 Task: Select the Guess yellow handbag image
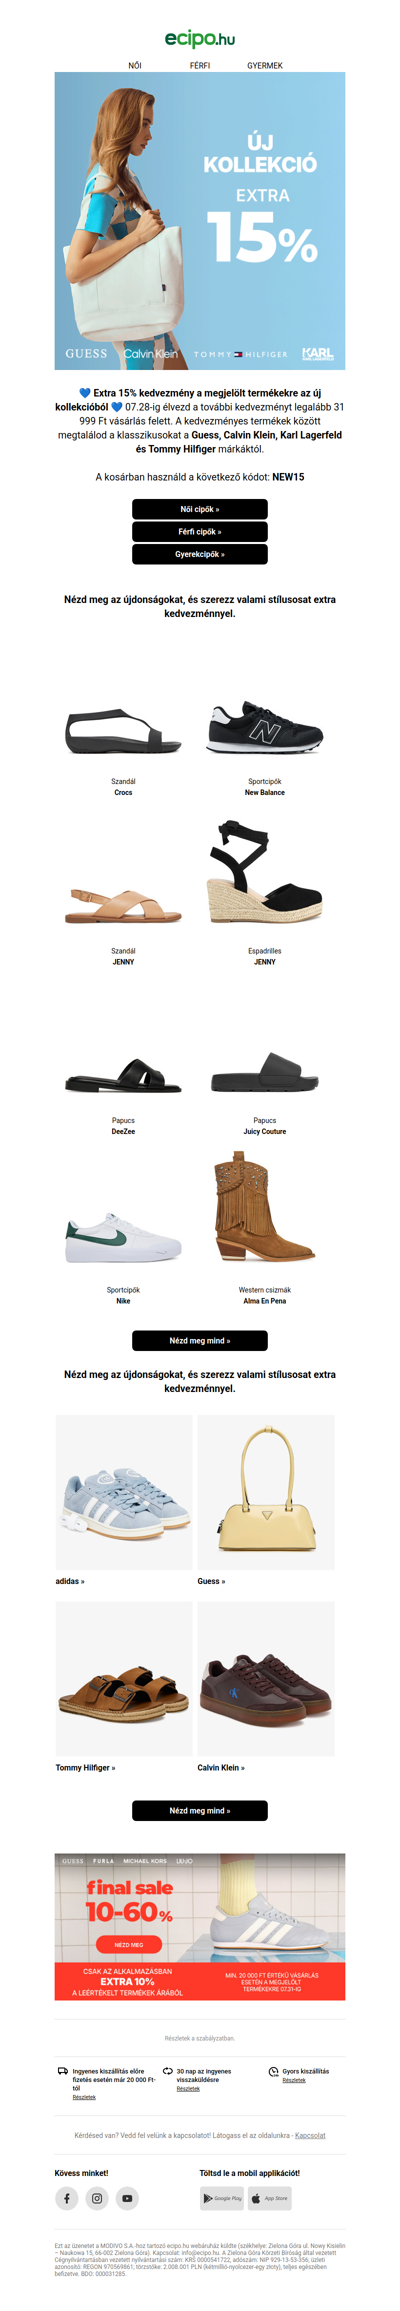point(266,1492)
